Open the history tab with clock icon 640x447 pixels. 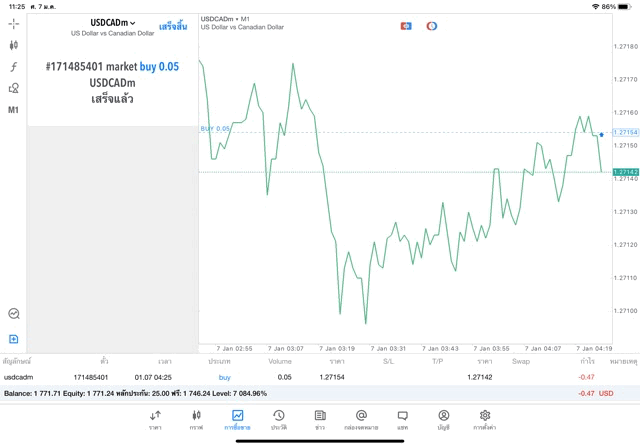point(279,420)
